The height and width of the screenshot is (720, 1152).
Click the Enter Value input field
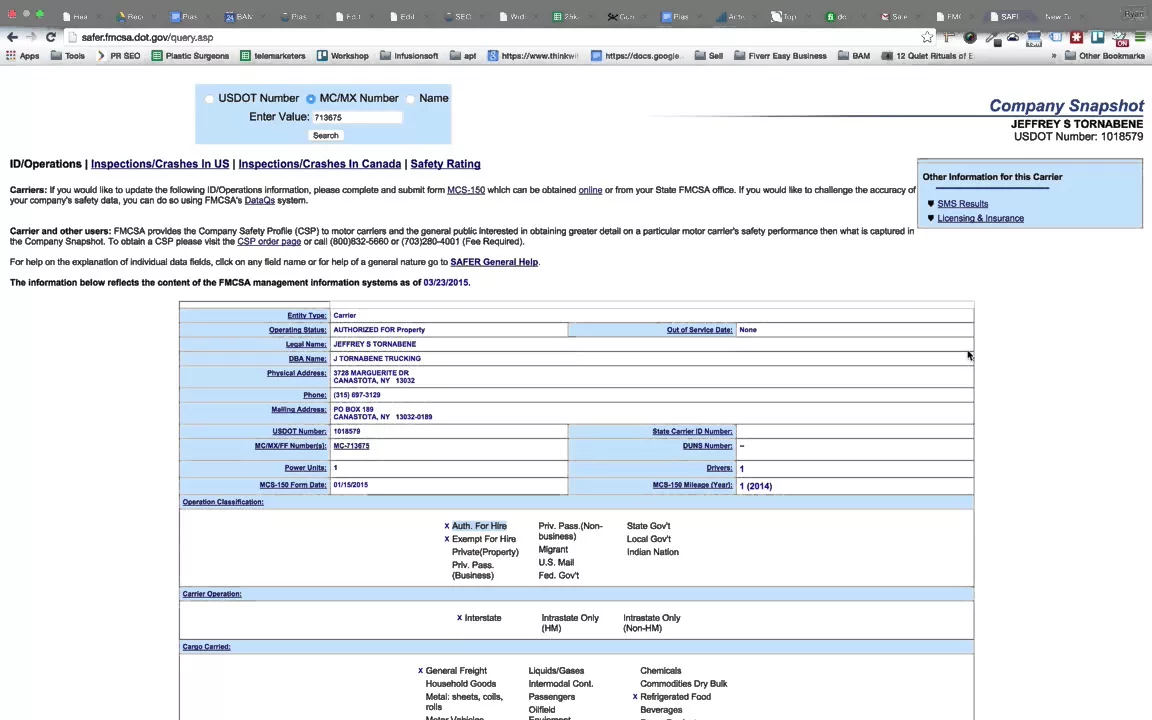[357, 117]
